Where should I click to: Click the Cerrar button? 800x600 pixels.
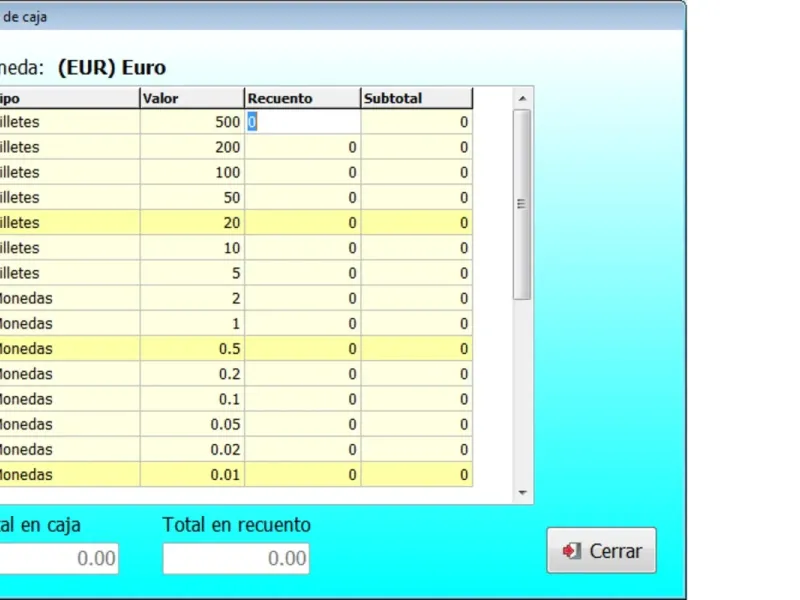point(602,551)
